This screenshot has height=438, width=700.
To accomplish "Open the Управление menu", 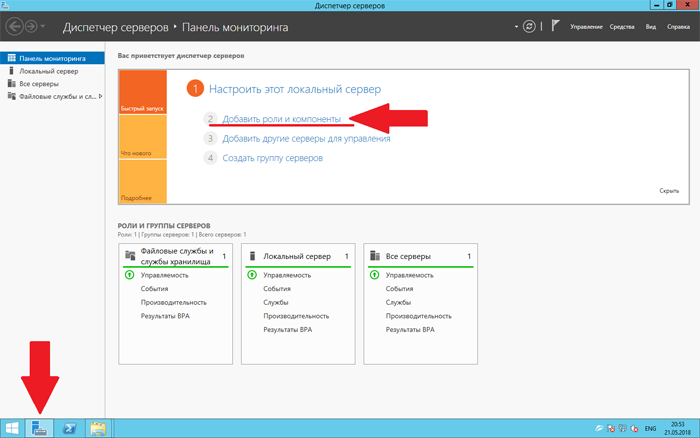I will pyautogui.click(x=586, y=26).
